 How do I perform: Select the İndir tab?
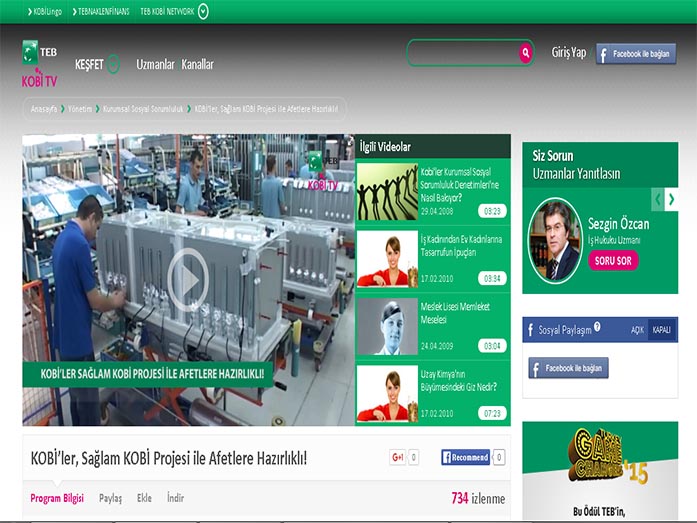(176, 498)
